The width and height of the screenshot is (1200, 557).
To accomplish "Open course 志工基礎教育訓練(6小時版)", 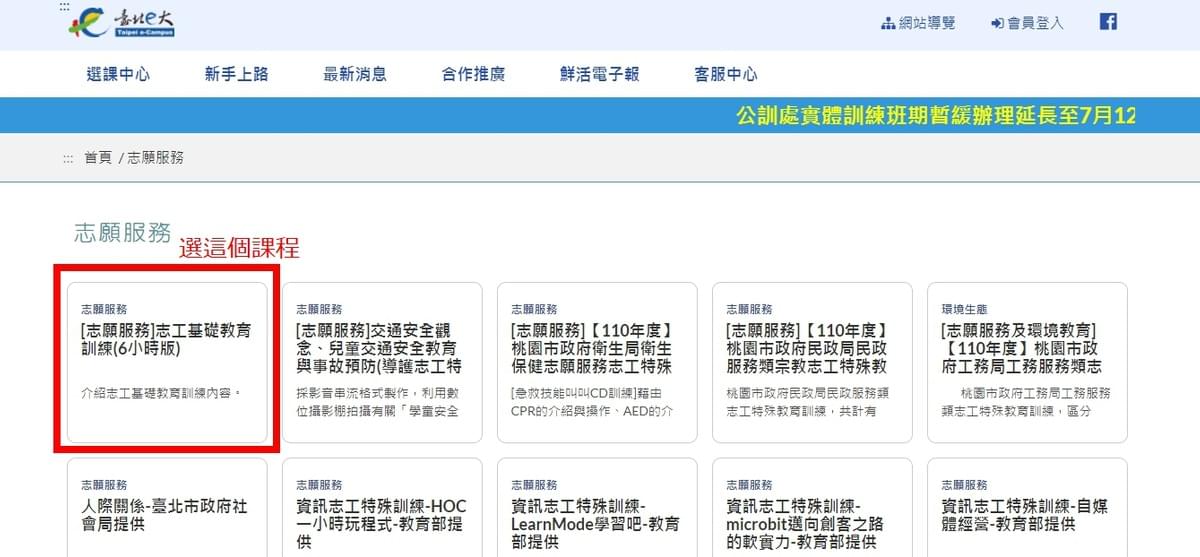I will (166, 339).
